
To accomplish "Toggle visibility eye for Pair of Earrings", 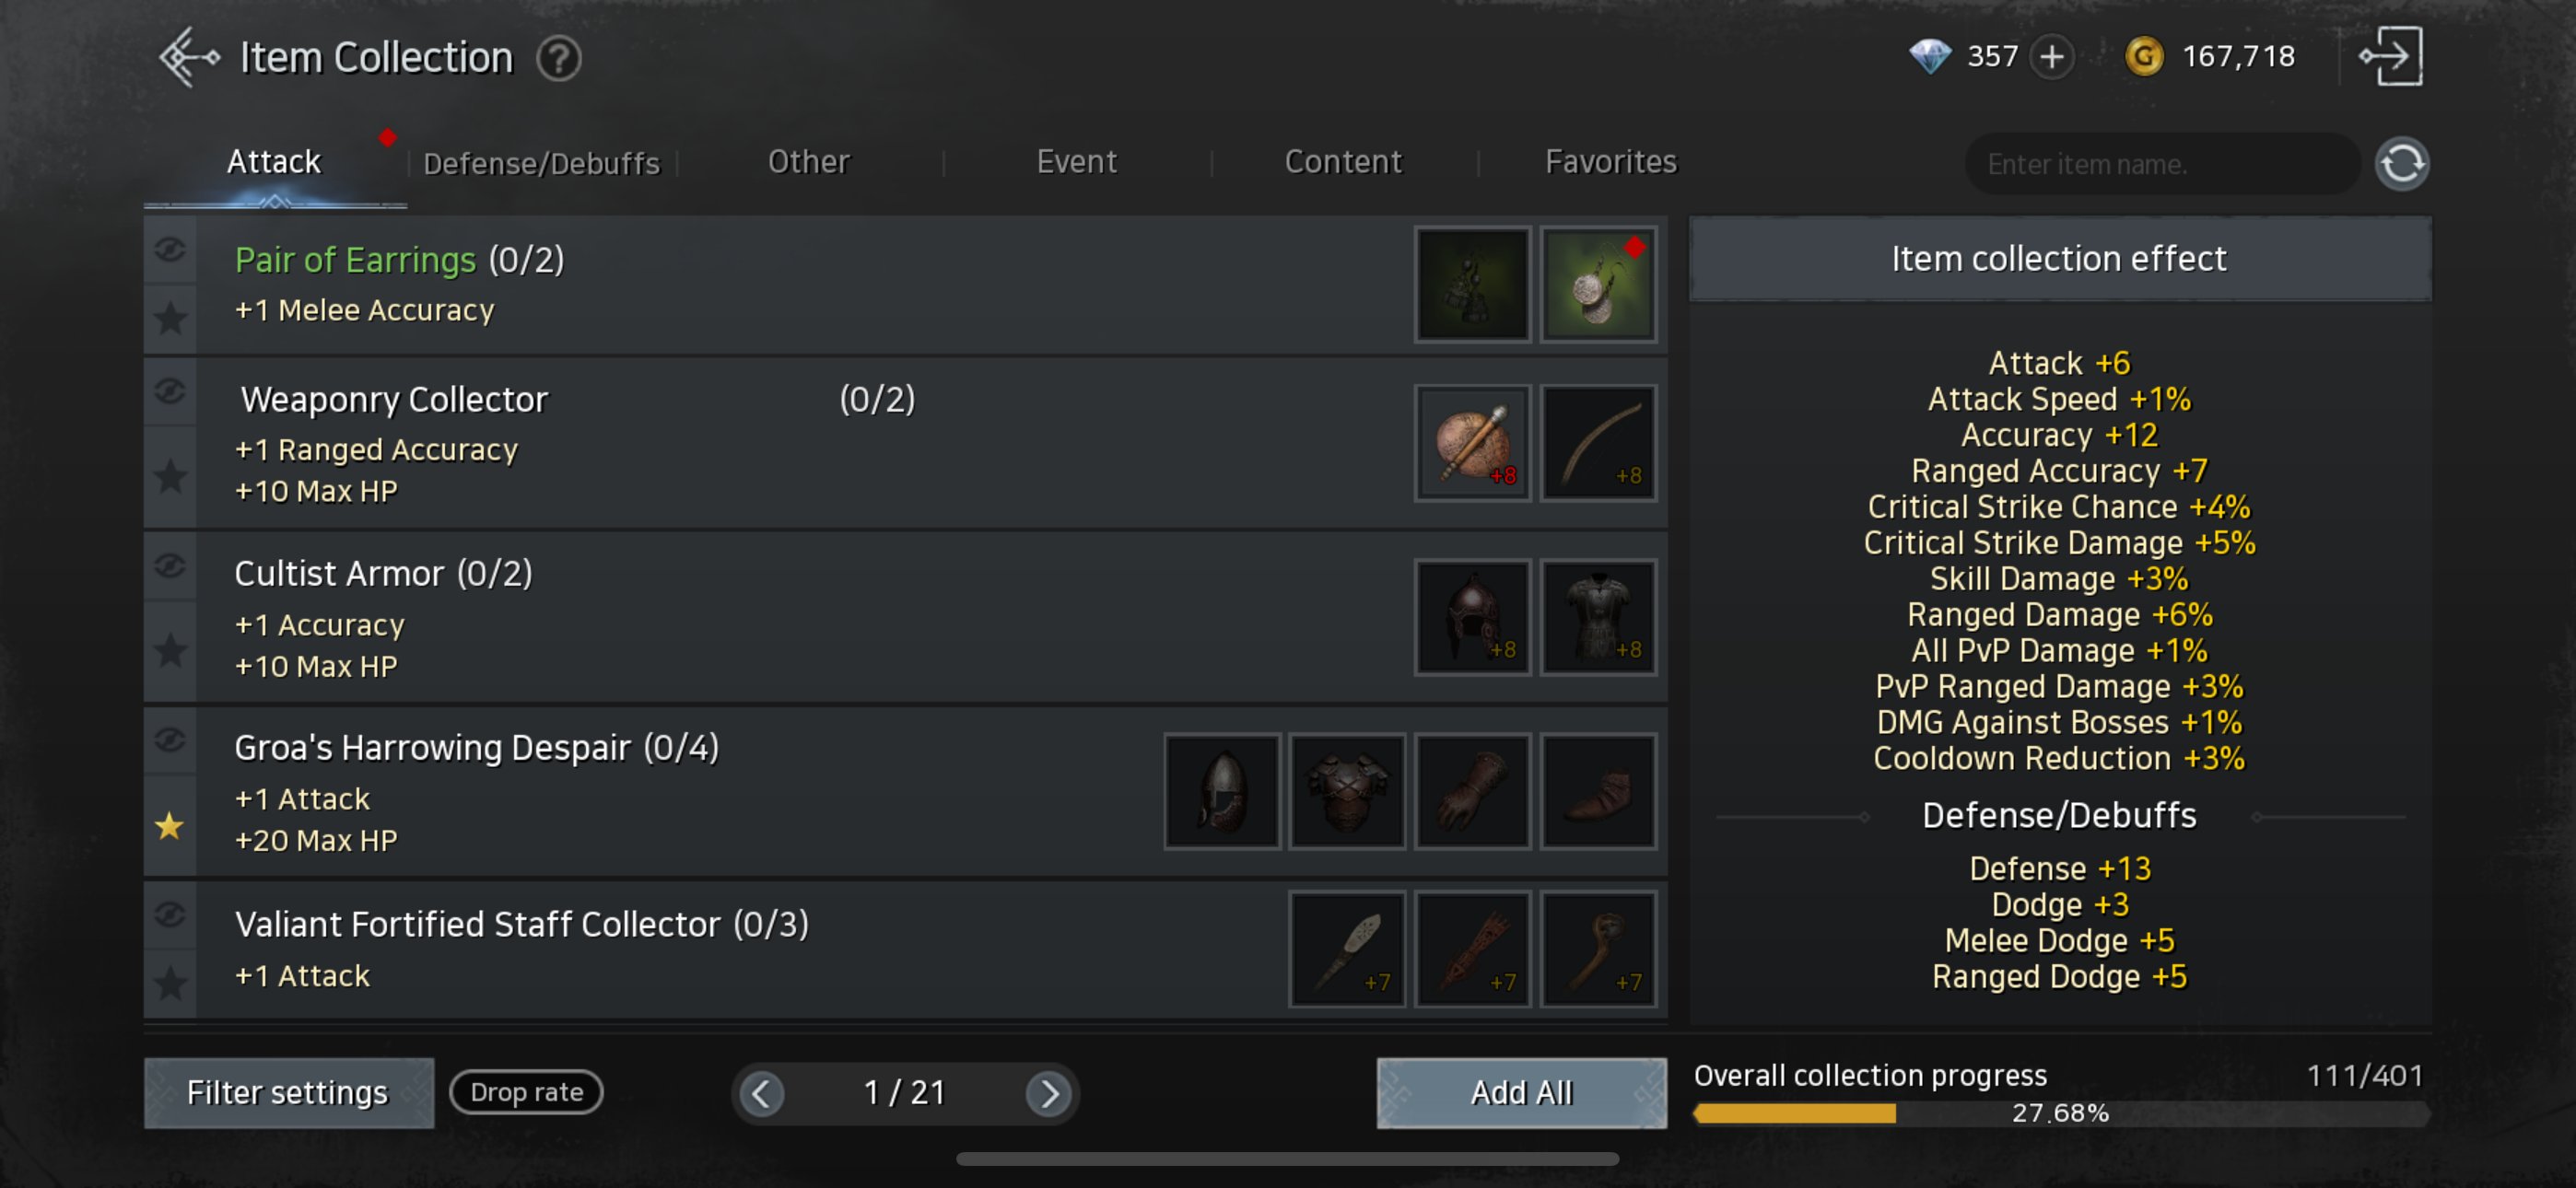I will (x=170, y=249).
